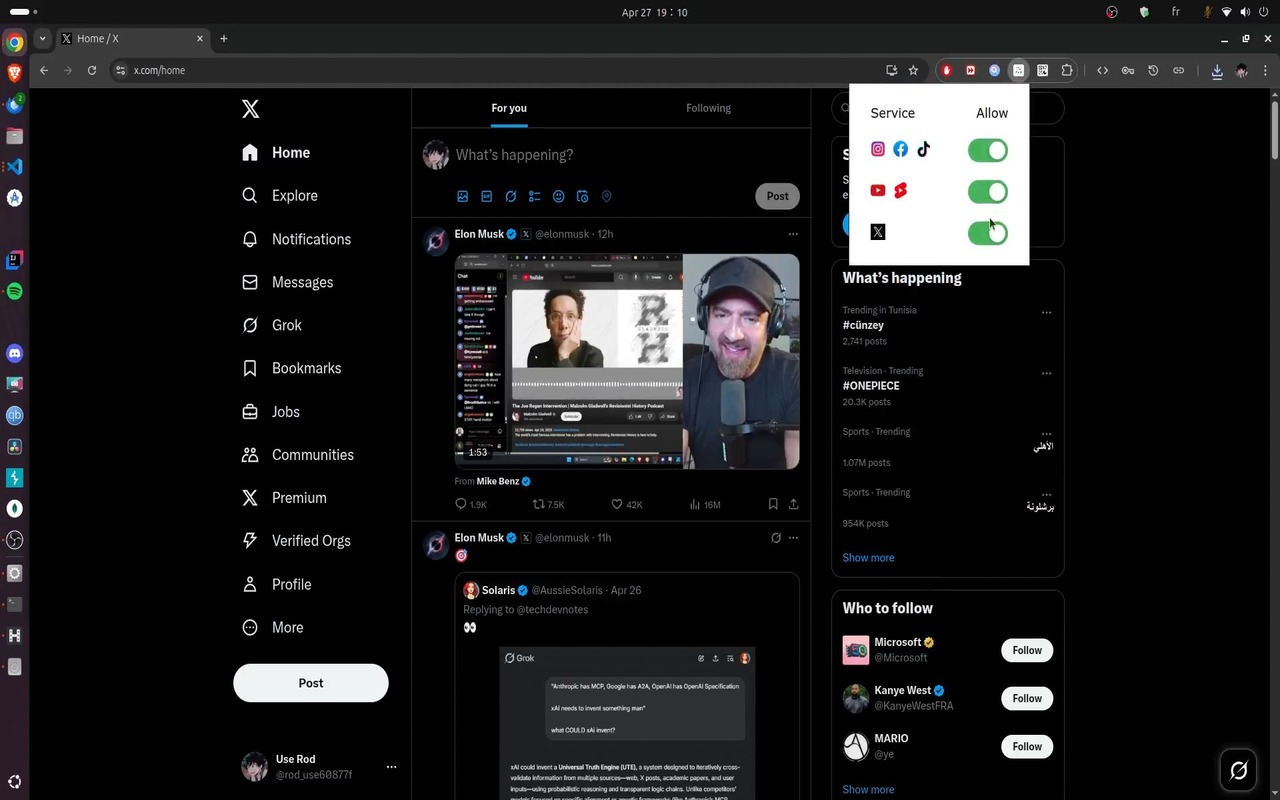Open the more options menu on the first post

(793, 234)
